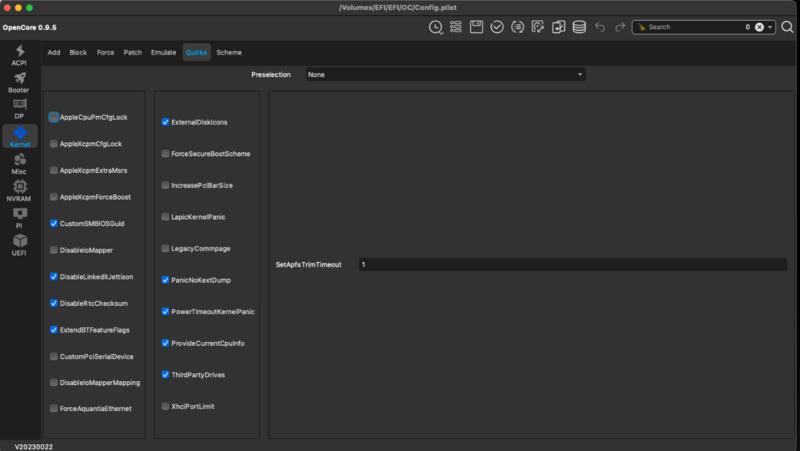
Task: Uncheck DisableLinkeditJettison
Action: pyautogui.click(x=54, y=277)
